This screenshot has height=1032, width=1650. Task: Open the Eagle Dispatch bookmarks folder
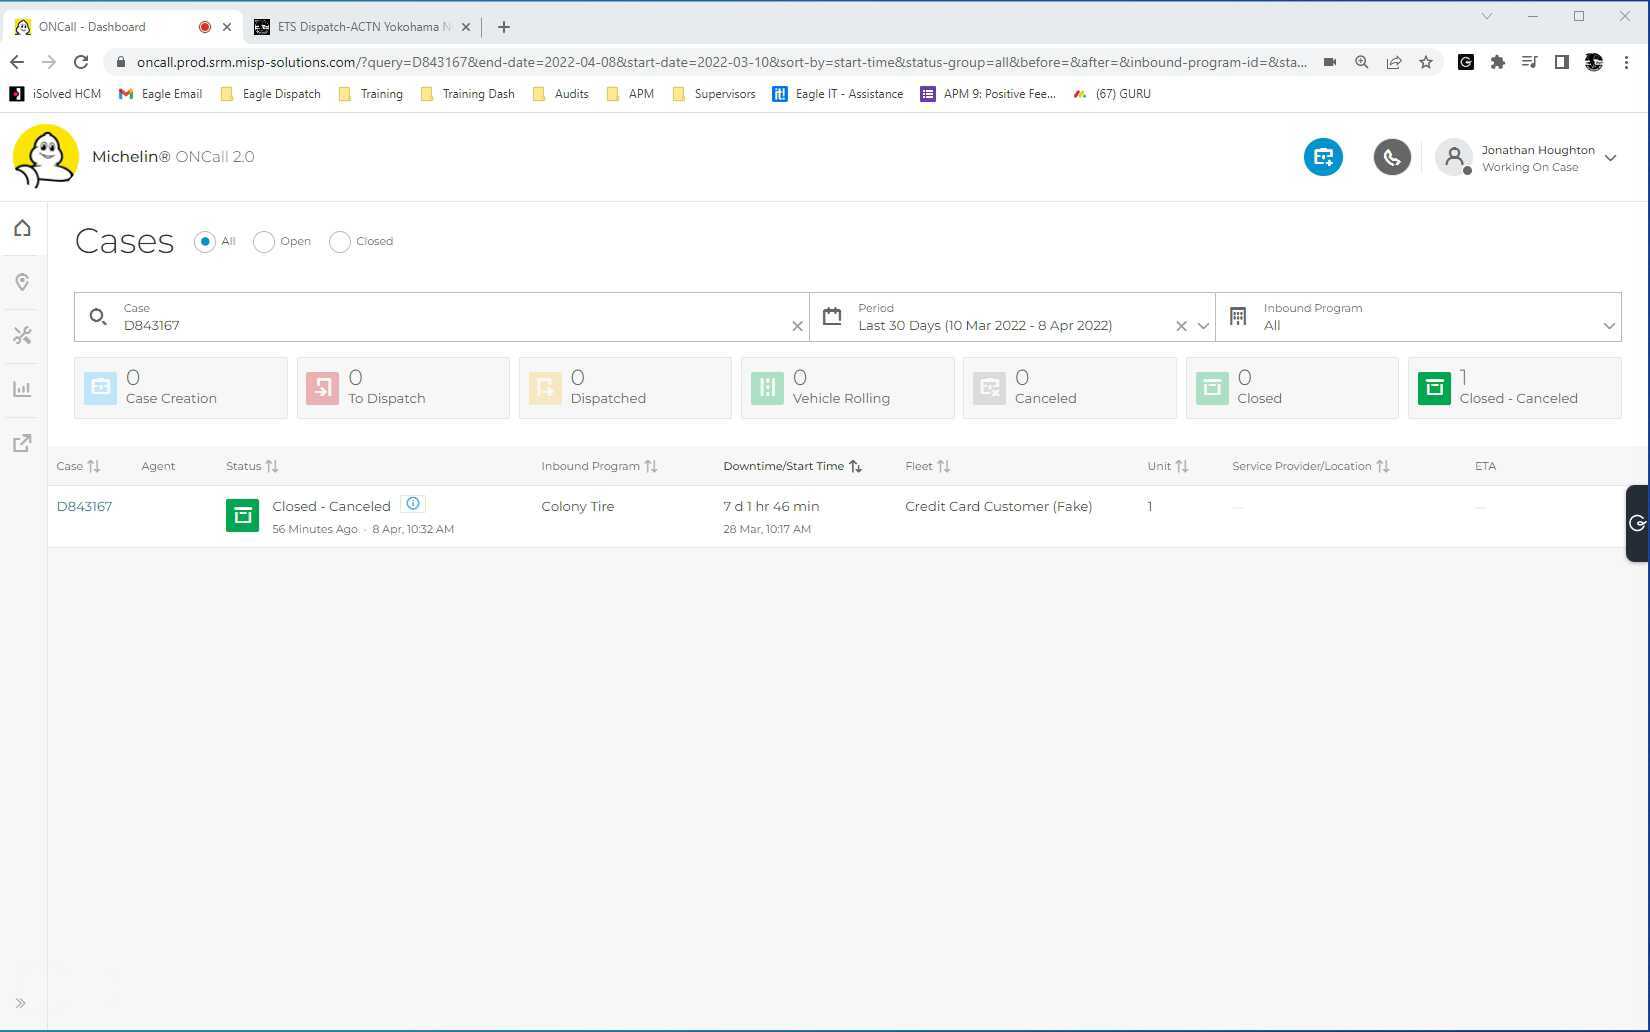[269, 93]
